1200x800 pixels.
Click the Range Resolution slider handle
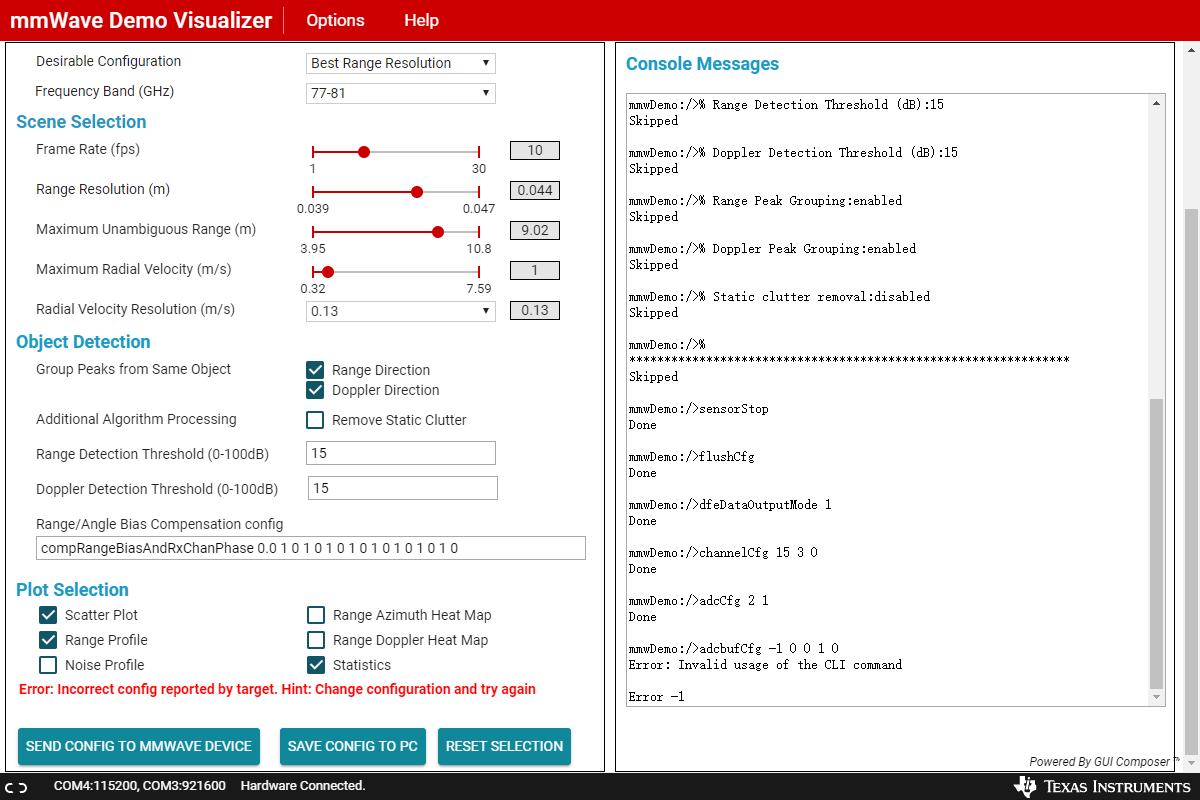[x=417, y=192]
